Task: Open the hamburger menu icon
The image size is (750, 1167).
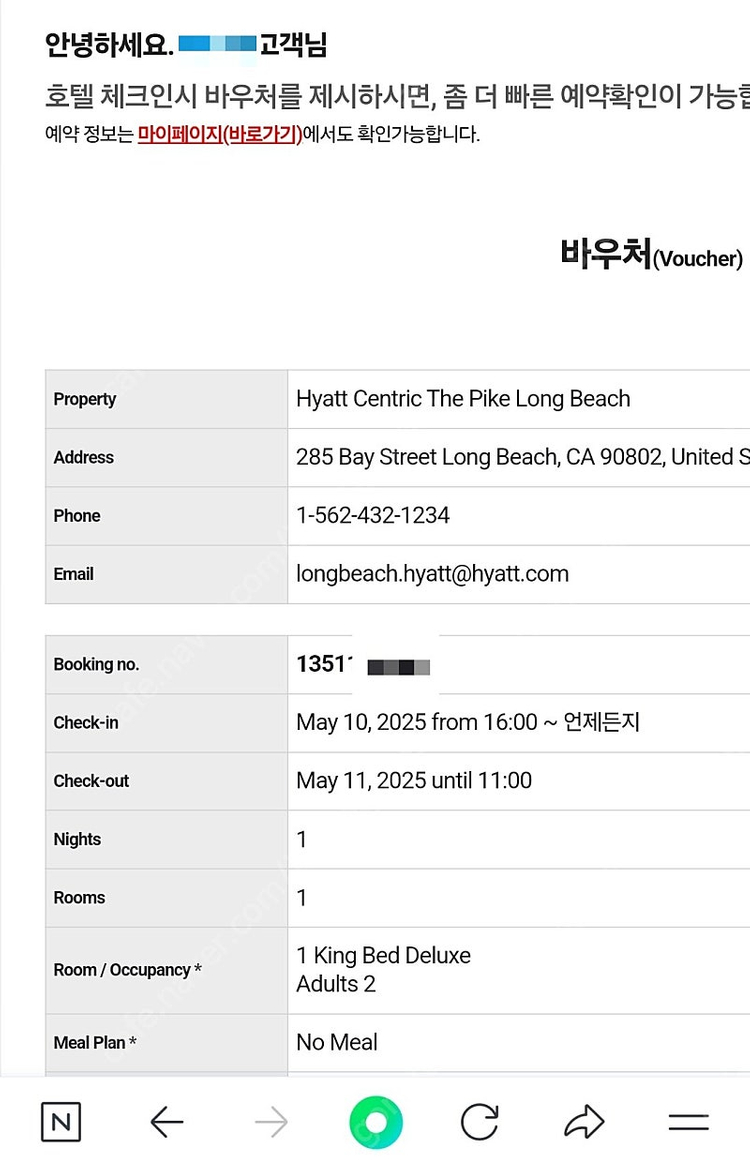Action: point(688,1122)
